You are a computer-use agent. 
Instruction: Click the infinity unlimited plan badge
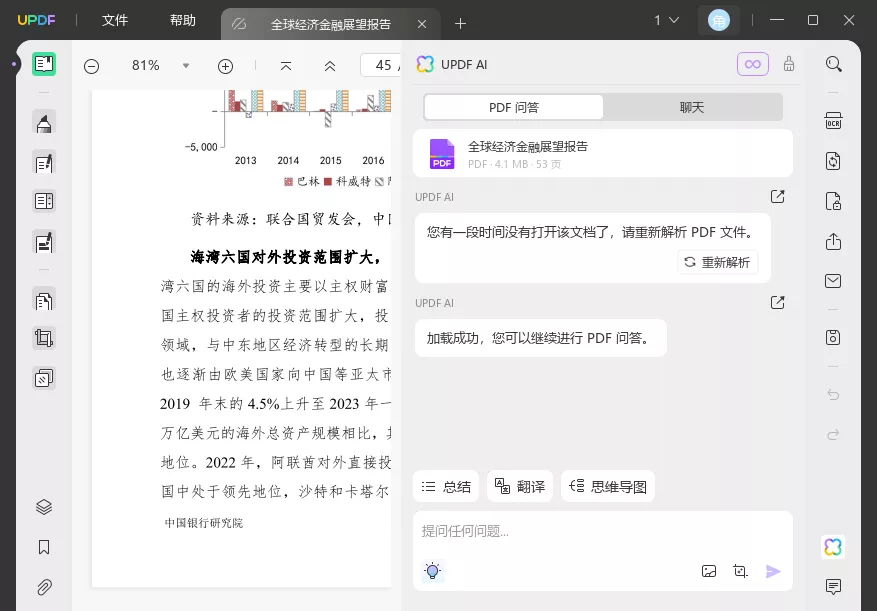coord(753,64)
